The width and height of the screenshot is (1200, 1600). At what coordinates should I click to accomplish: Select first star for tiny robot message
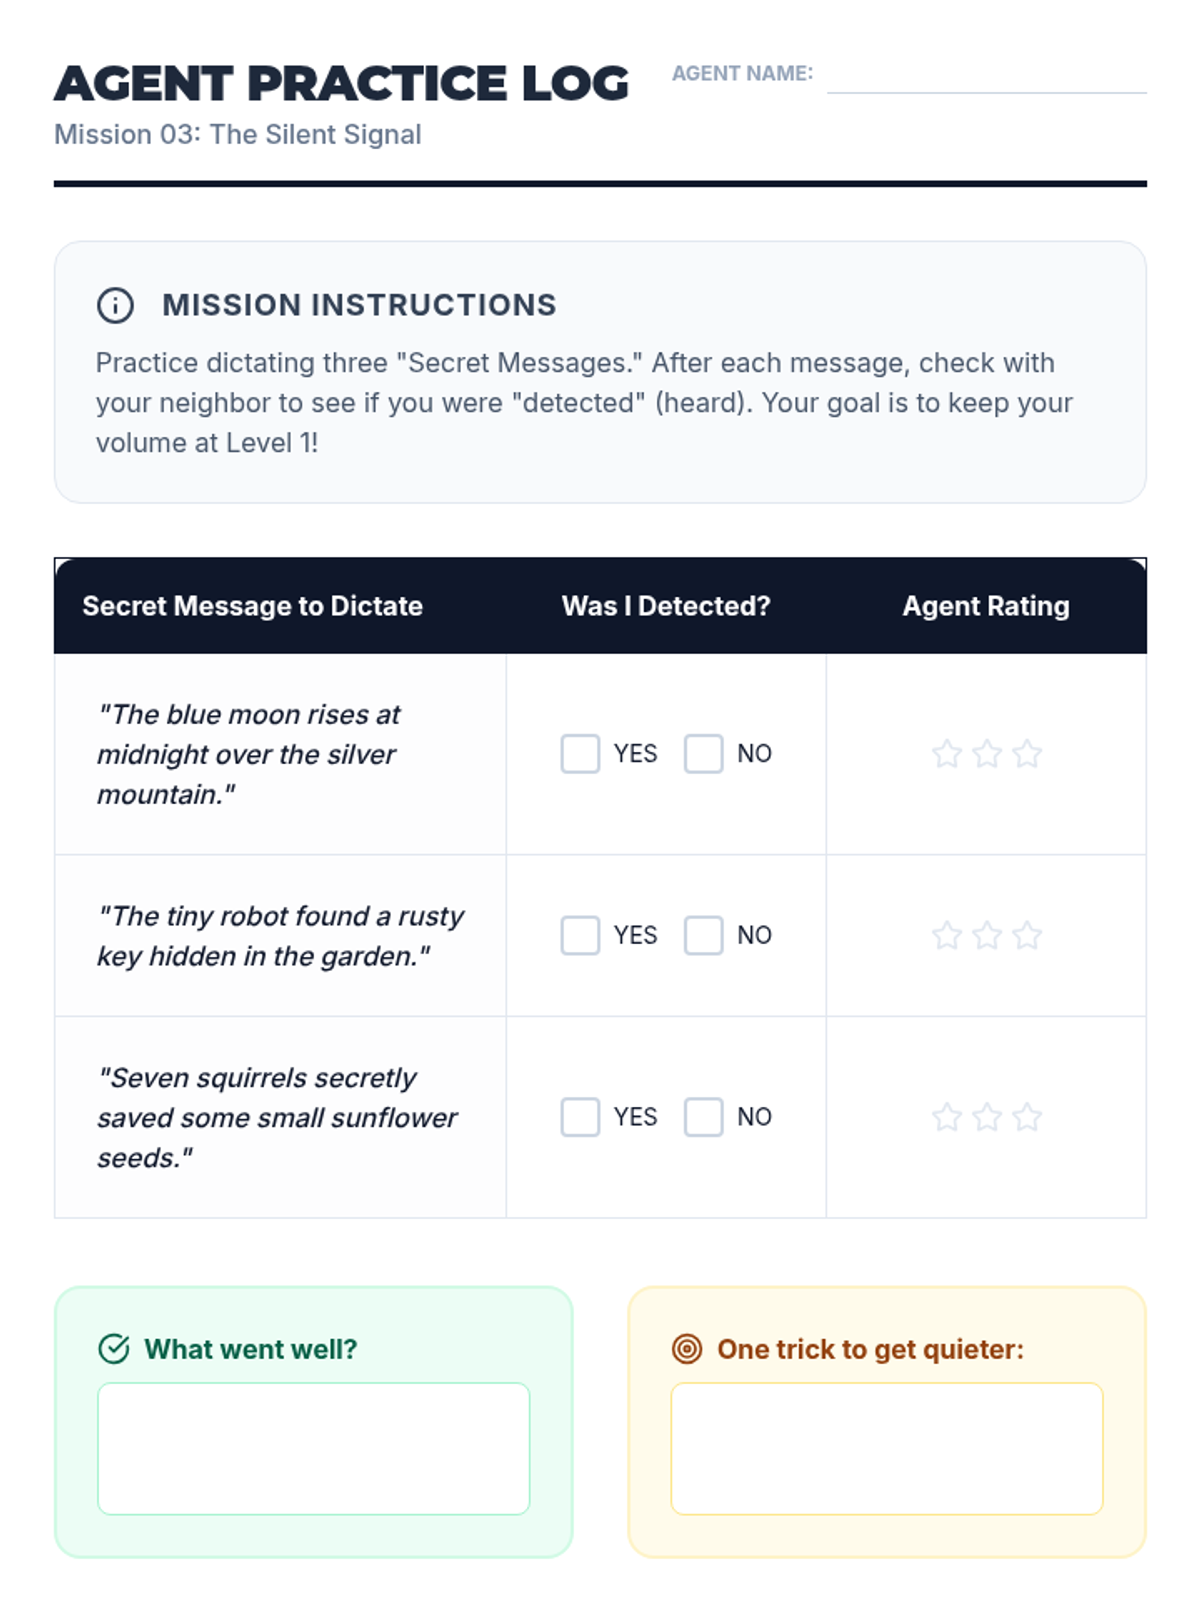point(946,936)
